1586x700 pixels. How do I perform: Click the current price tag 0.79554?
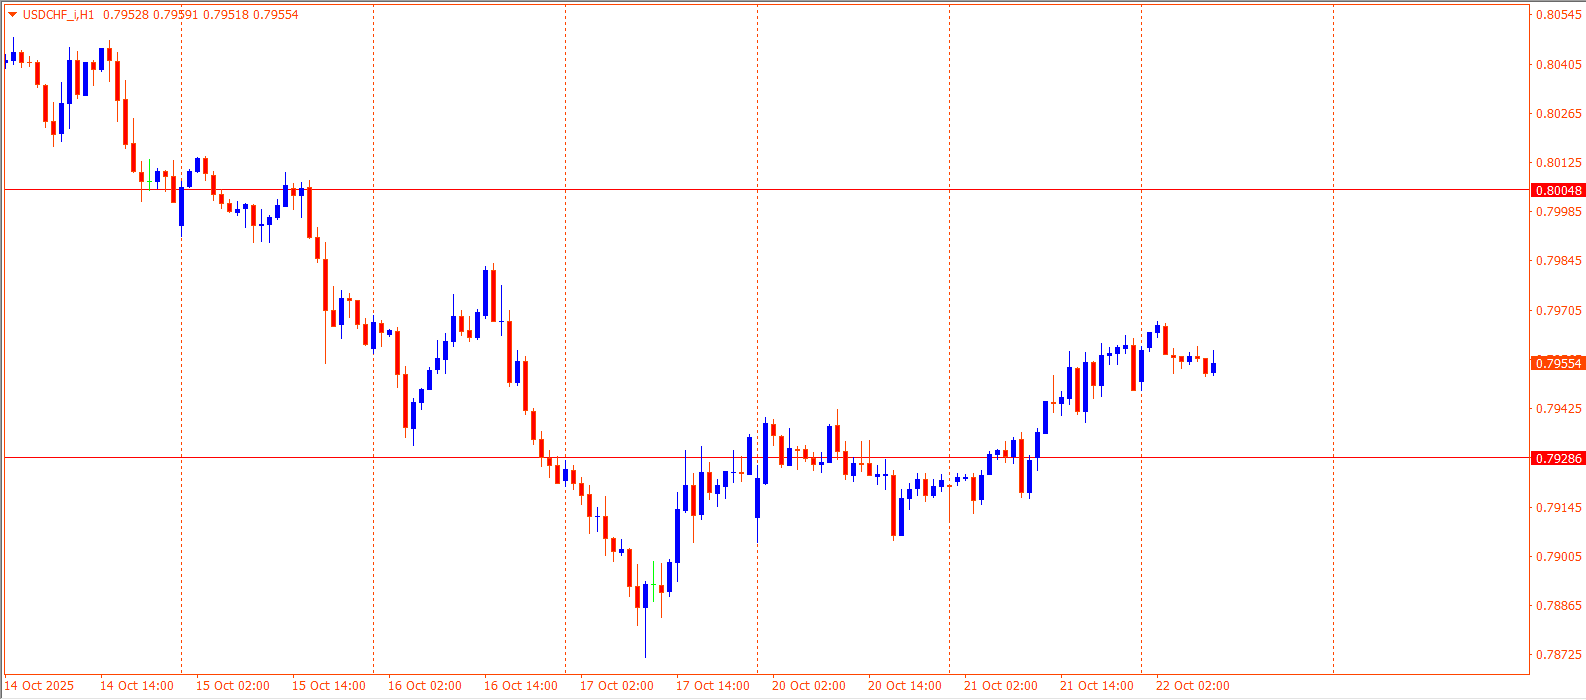coord(1558,363)
